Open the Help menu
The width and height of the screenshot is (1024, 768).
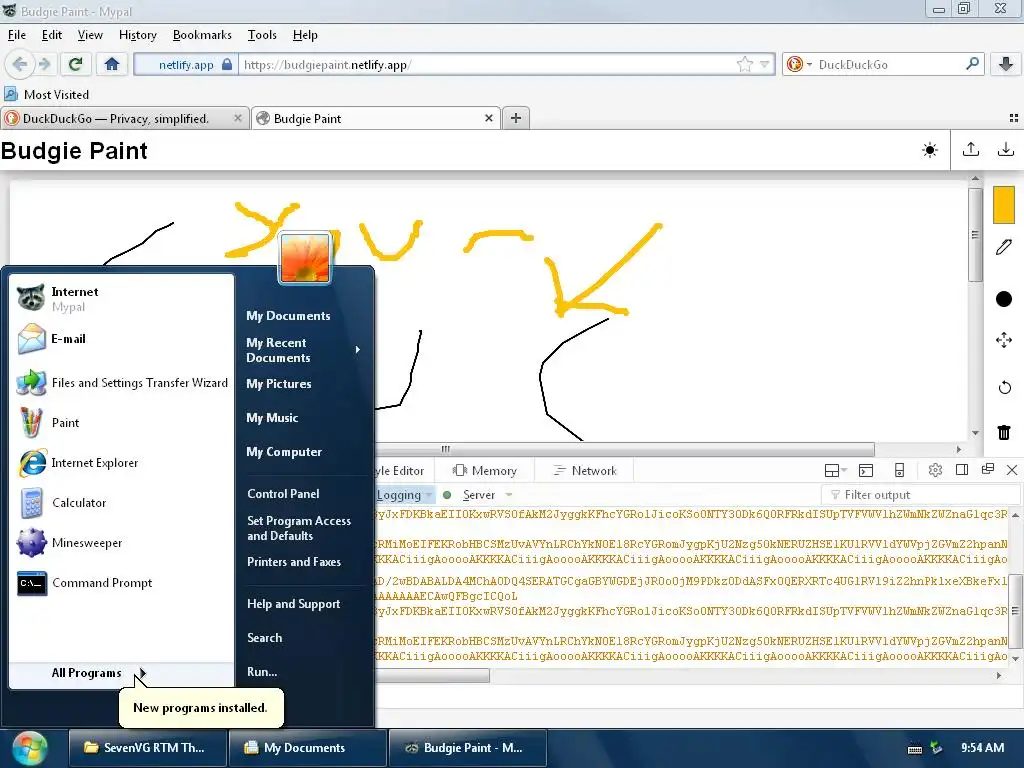tap(305, 35)
